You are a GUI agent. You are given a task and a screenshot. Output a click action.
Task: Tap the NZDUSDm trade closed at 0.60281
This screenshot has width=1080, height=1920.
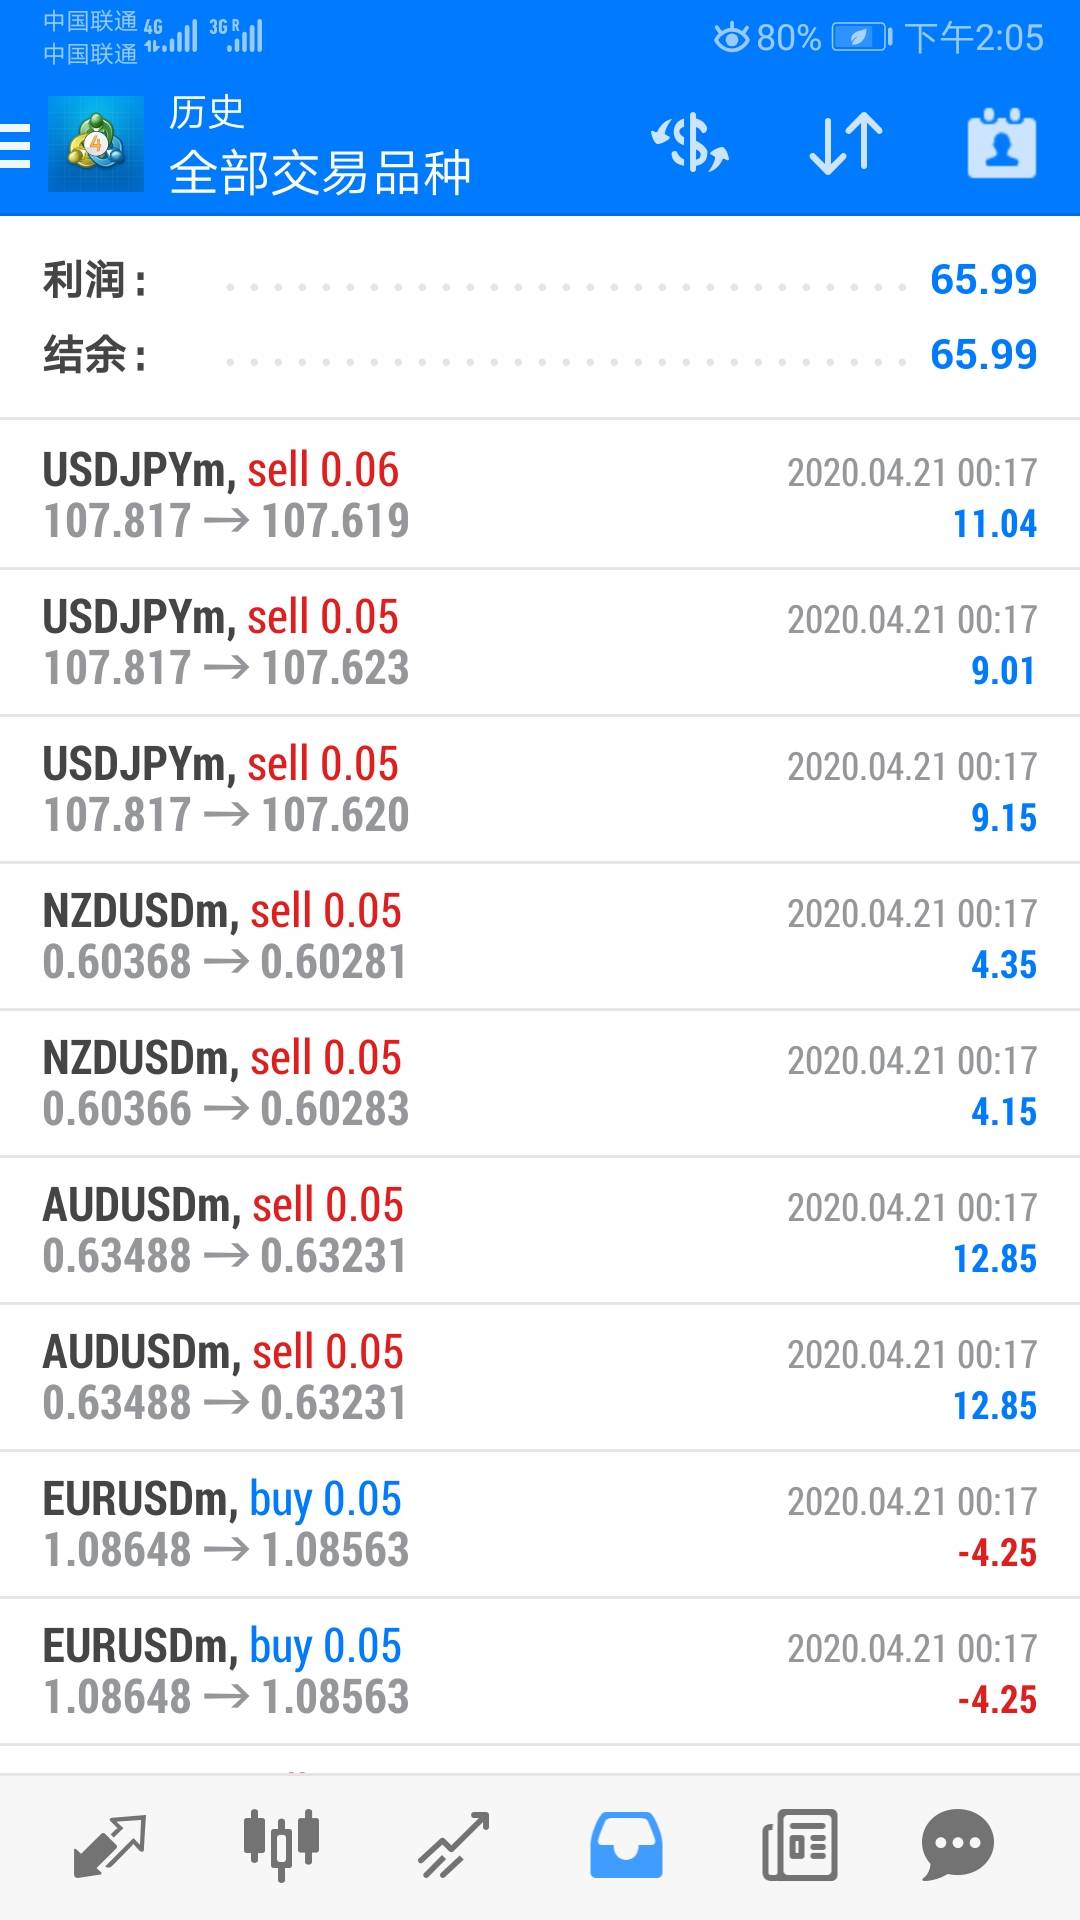(x=540, y=936)
